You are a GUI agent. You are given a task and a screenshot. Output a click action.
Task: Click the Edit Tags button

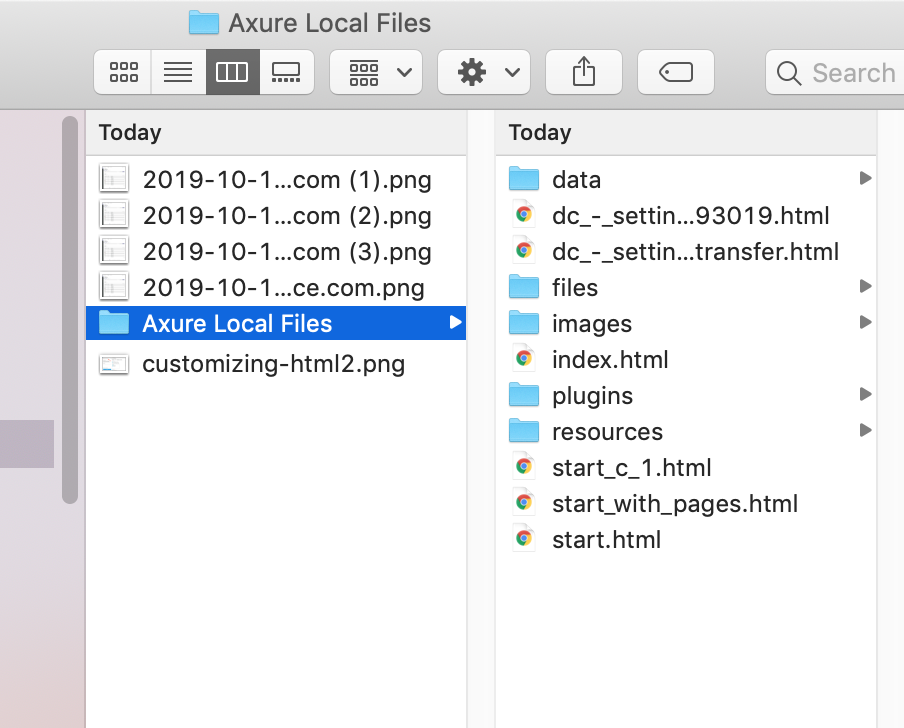pos(675,72)
